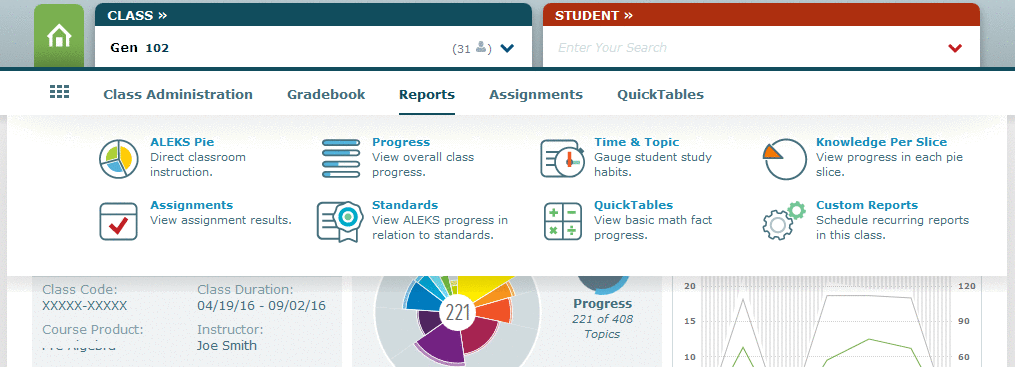1015x367 pixels.
Task: Open the QuickTables navigation tab
Action: tap(660, 95)
